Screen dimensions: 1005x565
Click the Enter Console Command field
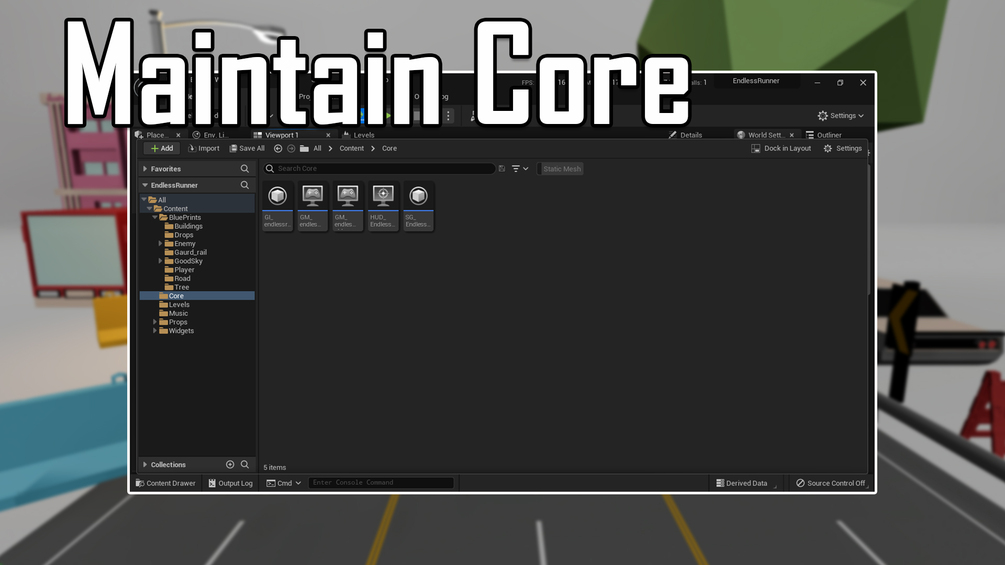pyautogui.click(x=381, y=483)
